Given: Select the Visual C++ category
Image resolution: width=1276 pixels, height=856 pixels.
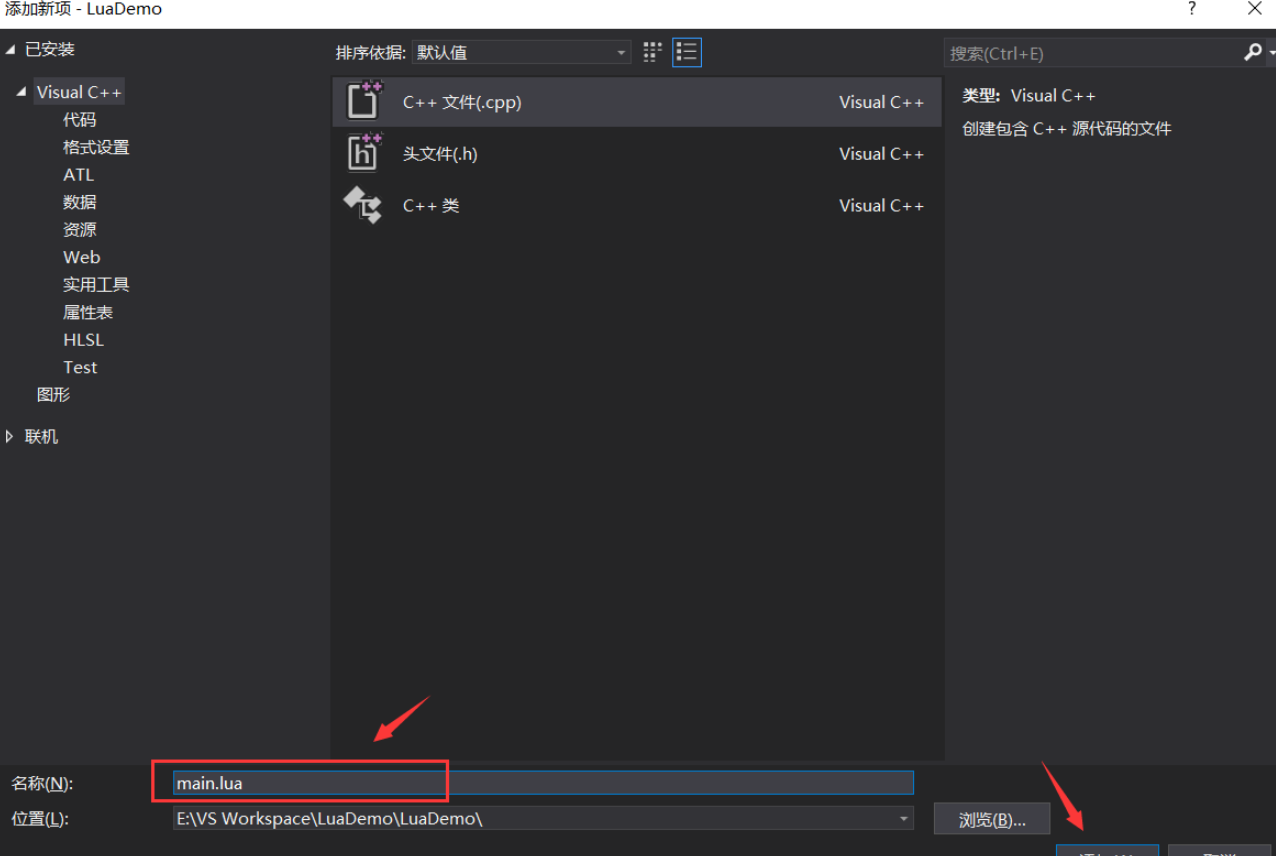Looking at the screenshot, I should (x=79, y=91).
